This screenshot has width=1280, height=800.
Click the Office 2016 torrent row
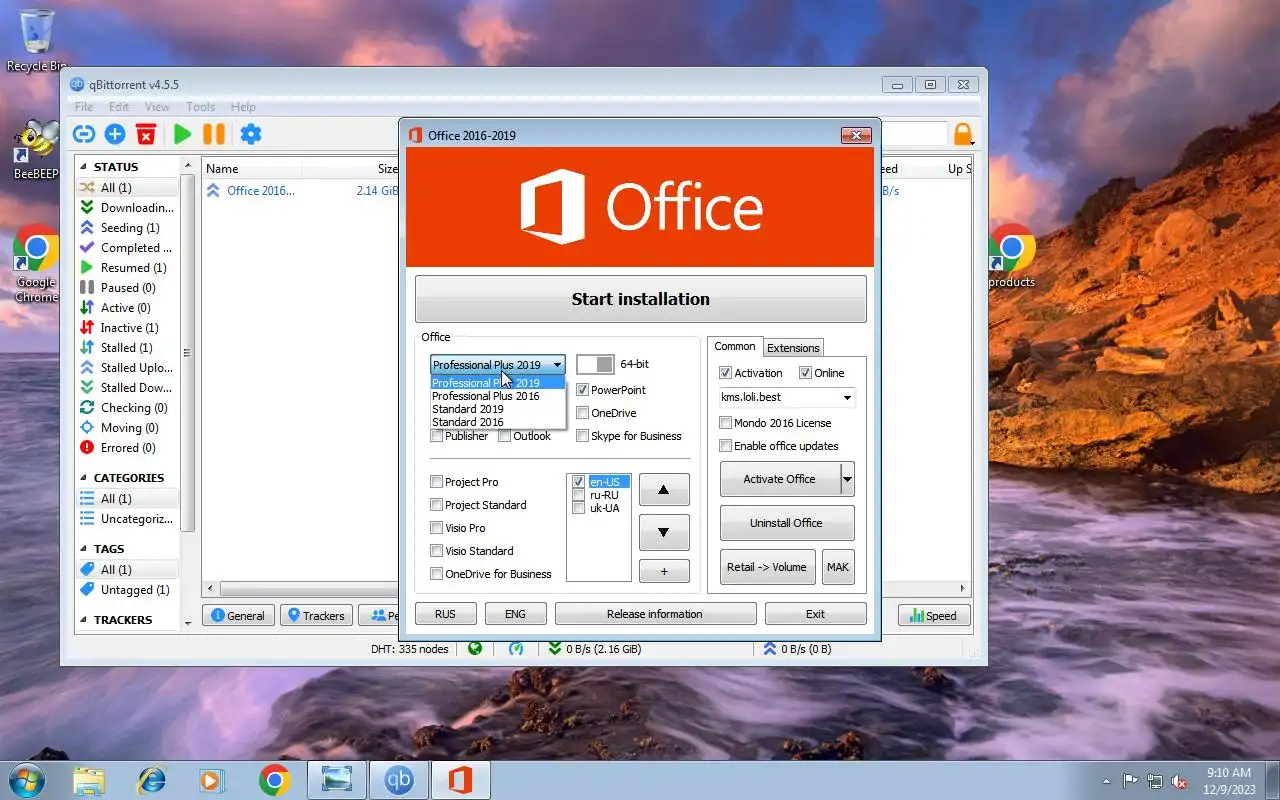[300, 190]
